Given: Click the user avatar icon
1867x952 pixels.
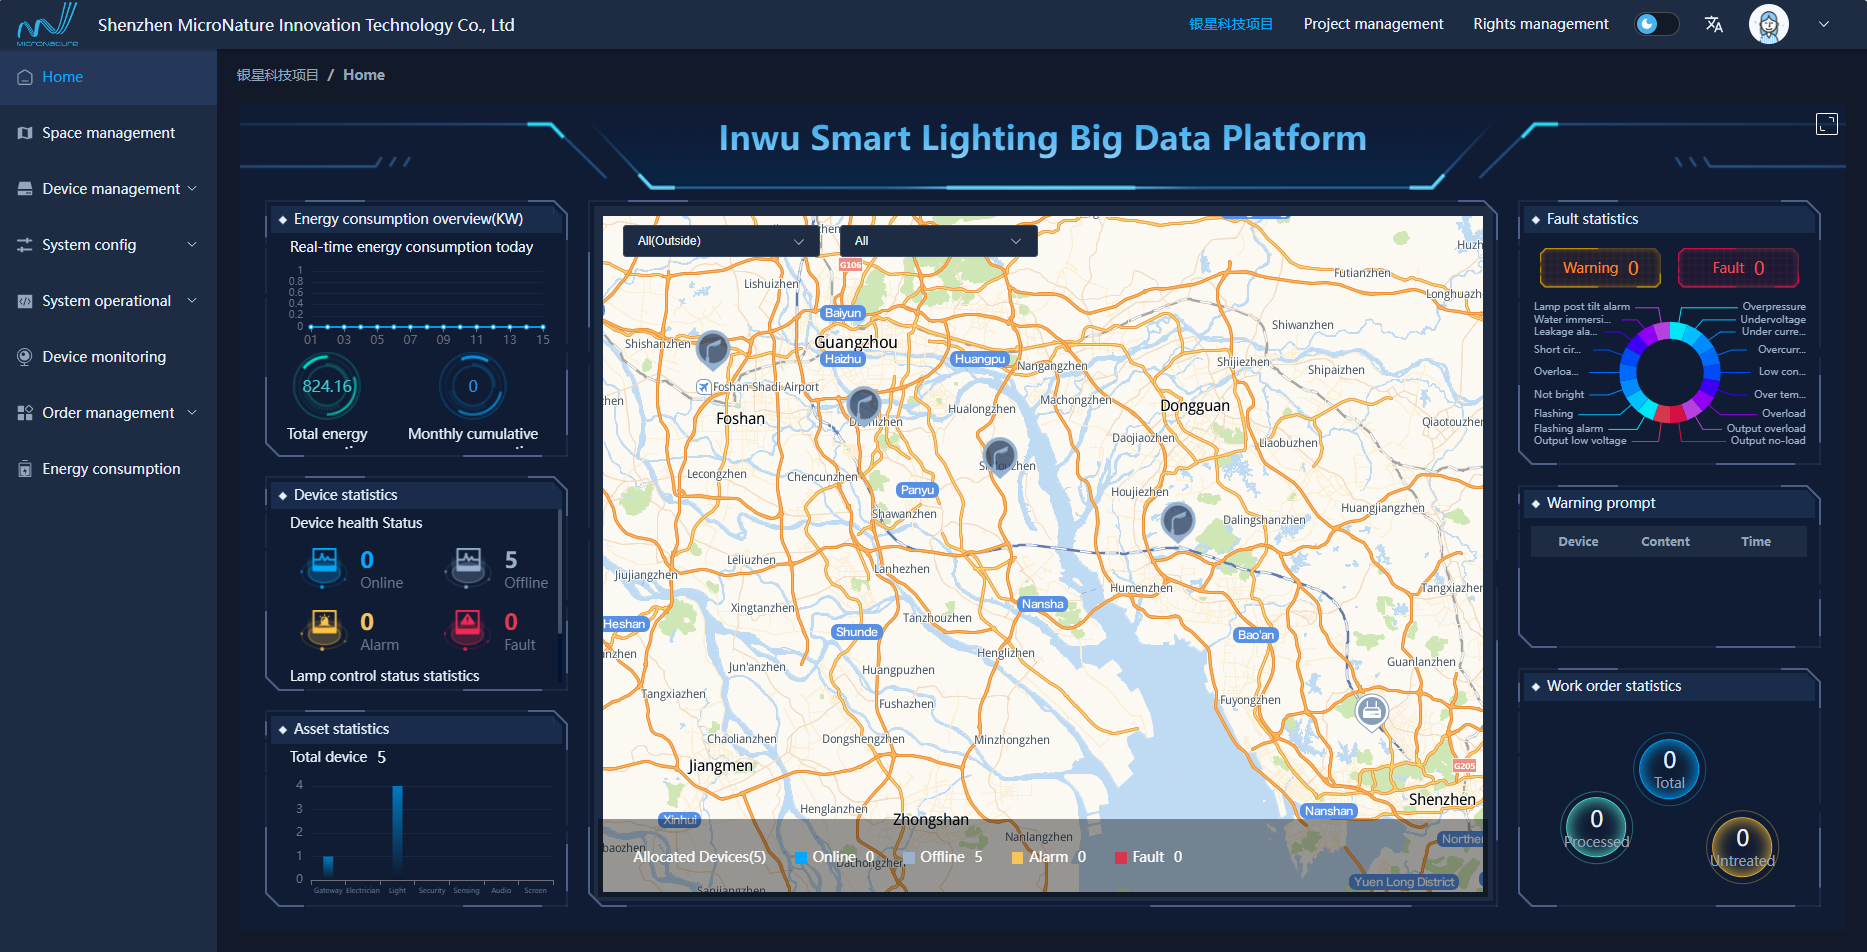Looking at the screenshot, I should click(1768, 24).
